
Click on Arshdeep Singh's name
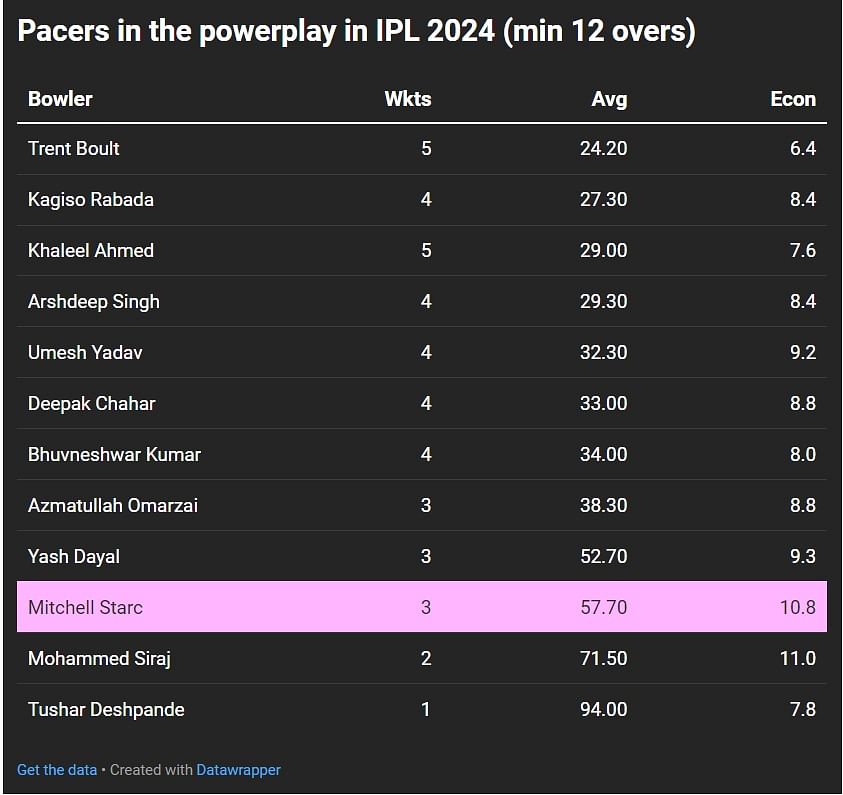point(94,302)
